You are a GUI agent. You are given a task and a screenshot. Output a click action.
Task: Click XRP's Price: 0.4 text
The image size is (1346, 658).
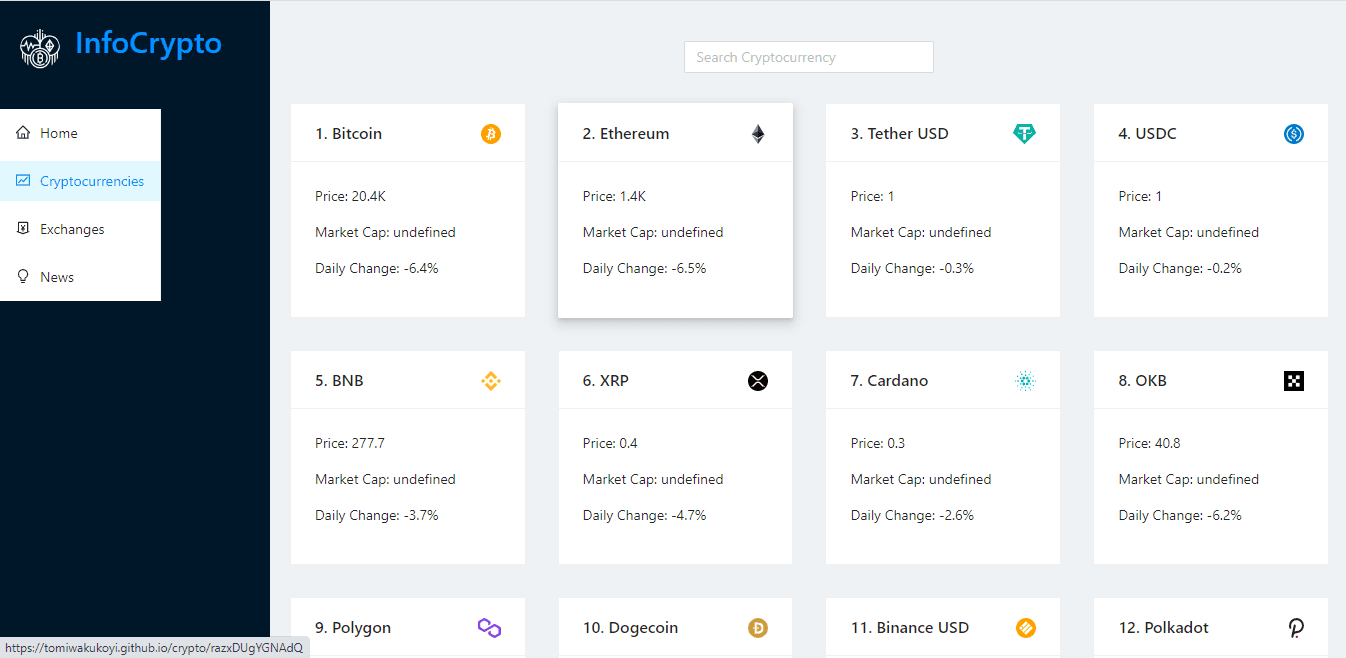click(x=610, y=443)
